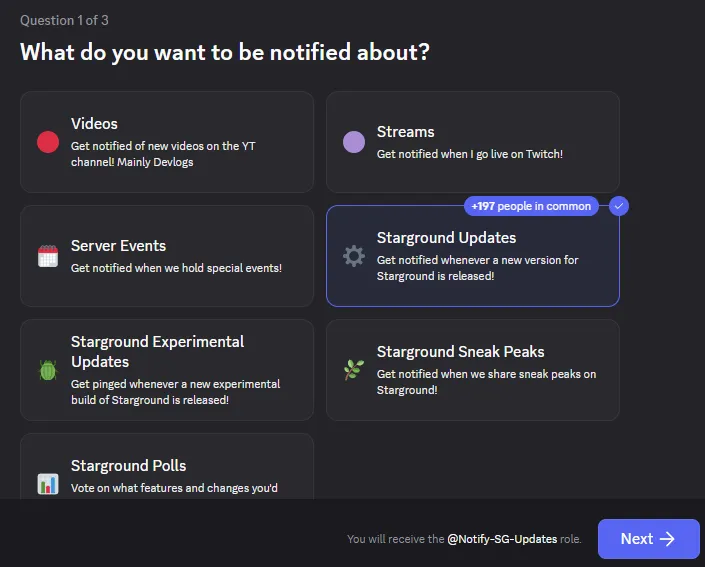Screen dimensions: 705x567
Task: Click the Question 1 of 3 indicator
Action: point(64,20)
